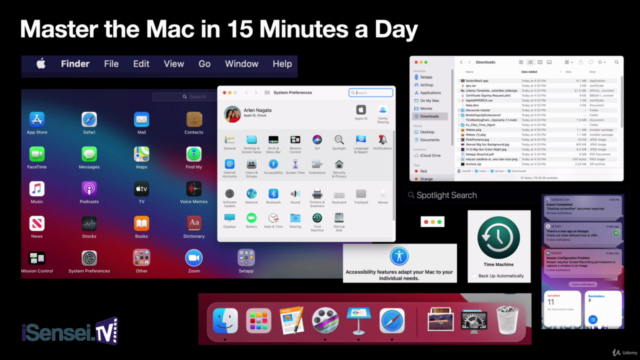Open the Edit menu
The height and width of the screenshot is (360, 640).
click(x=141, y=64)
